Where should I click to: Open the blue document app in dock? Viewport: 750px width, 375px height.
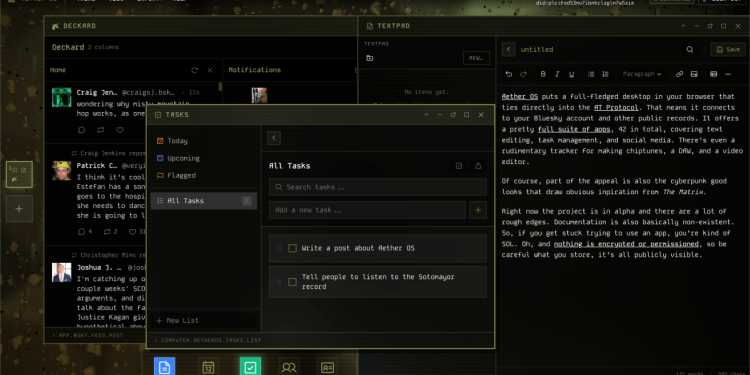(165, 367)
